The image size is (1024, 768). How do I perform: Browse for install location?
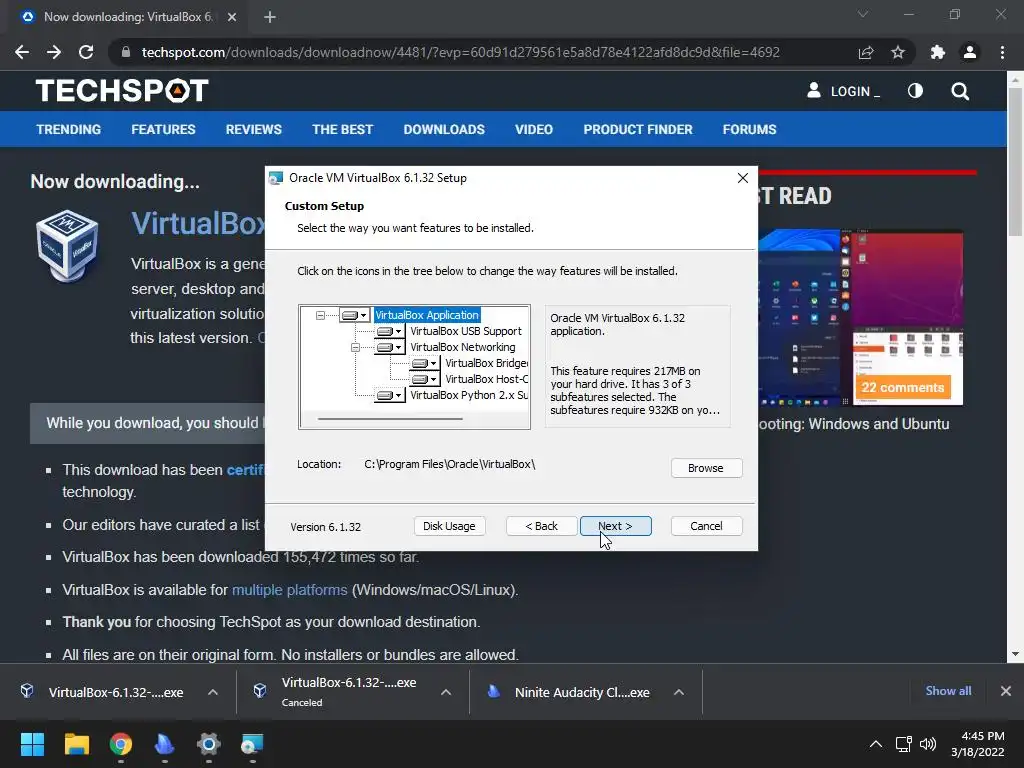706,468
